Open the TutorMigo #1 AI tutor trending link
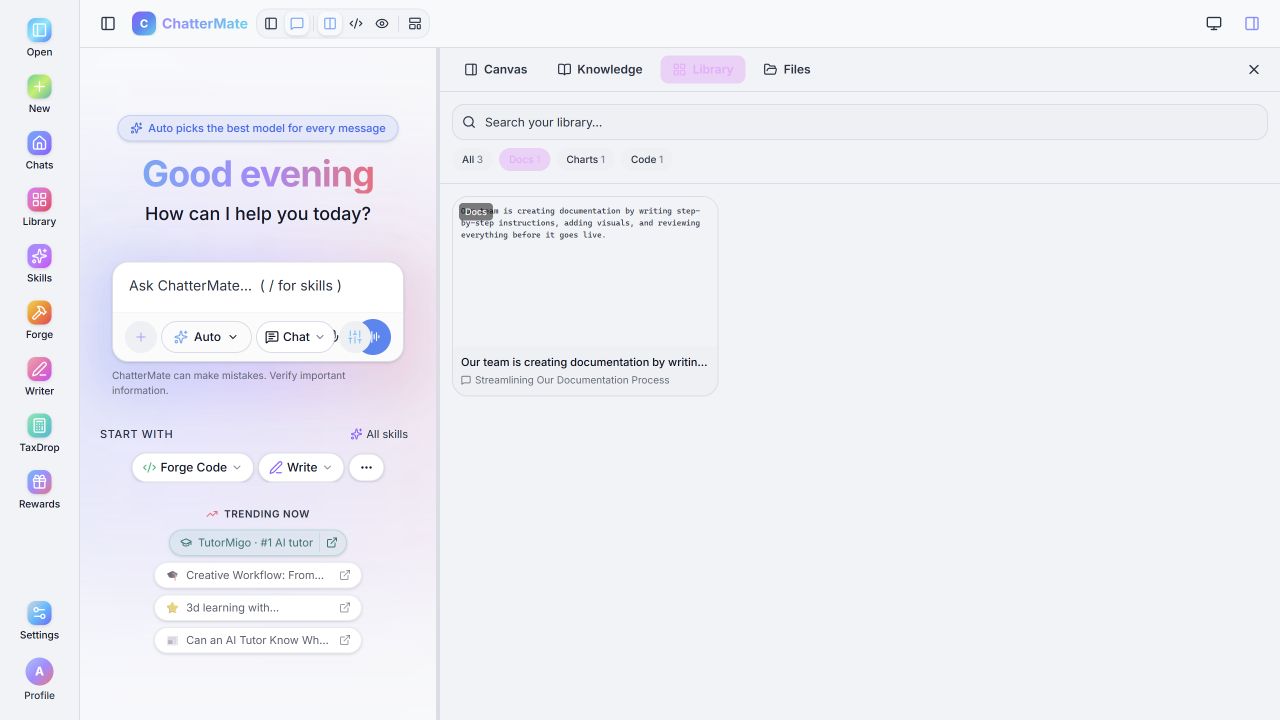 258,543
